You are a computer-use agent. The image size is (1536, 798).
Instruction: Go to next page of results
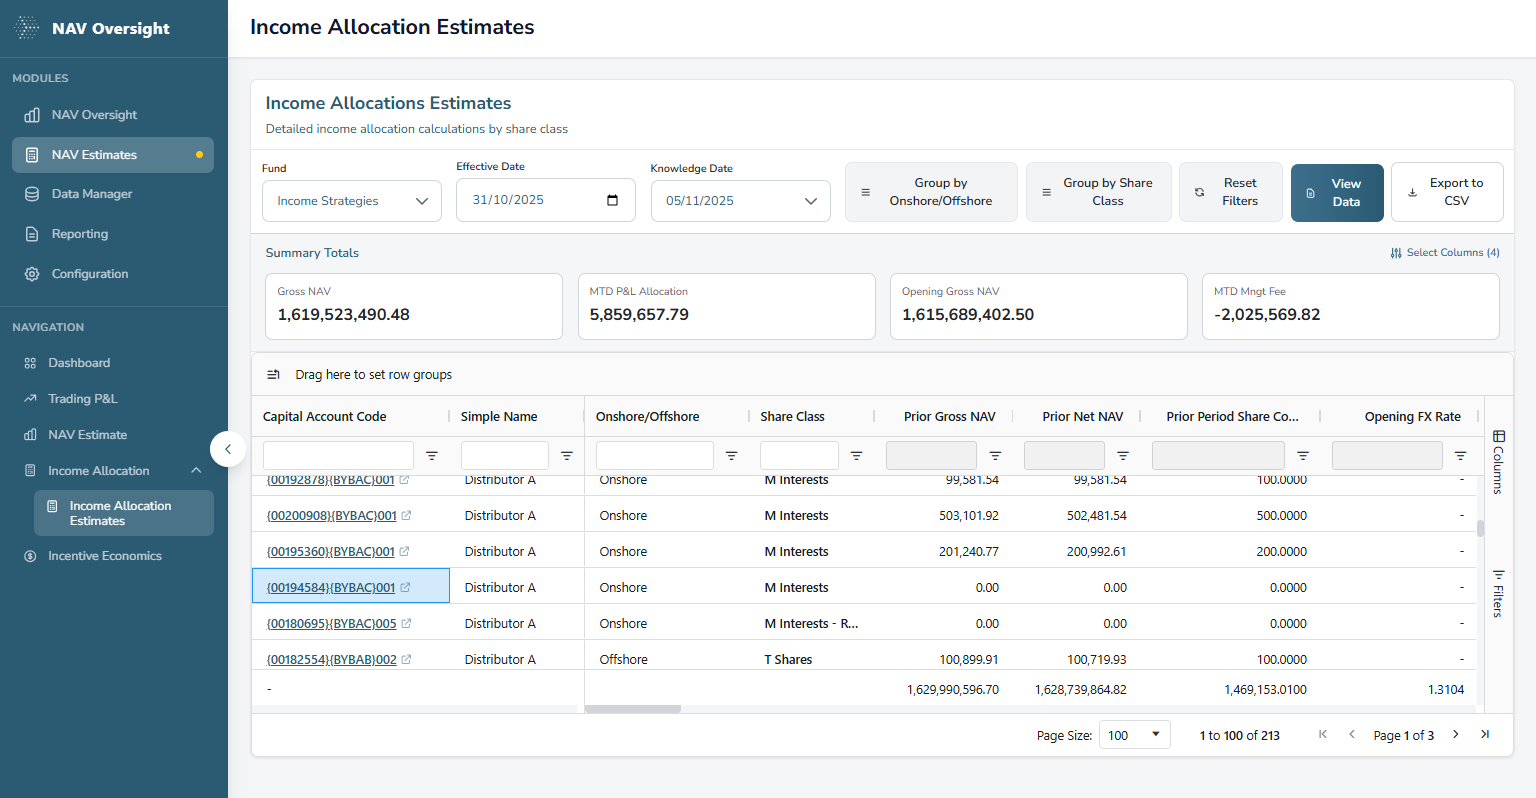(x=1456, y=735)
